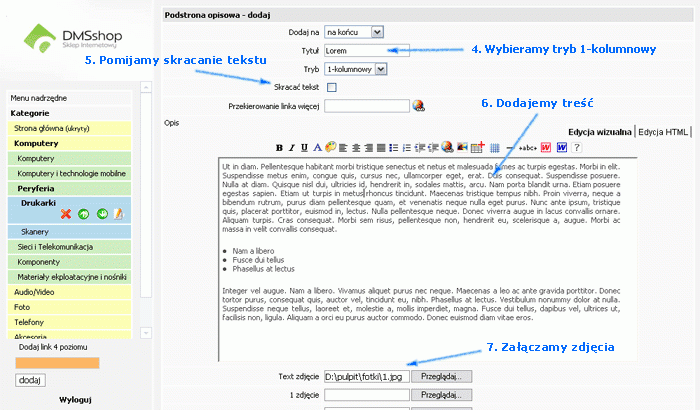
Task: Insert a numbered list
Action: click(x=407, y=148)
